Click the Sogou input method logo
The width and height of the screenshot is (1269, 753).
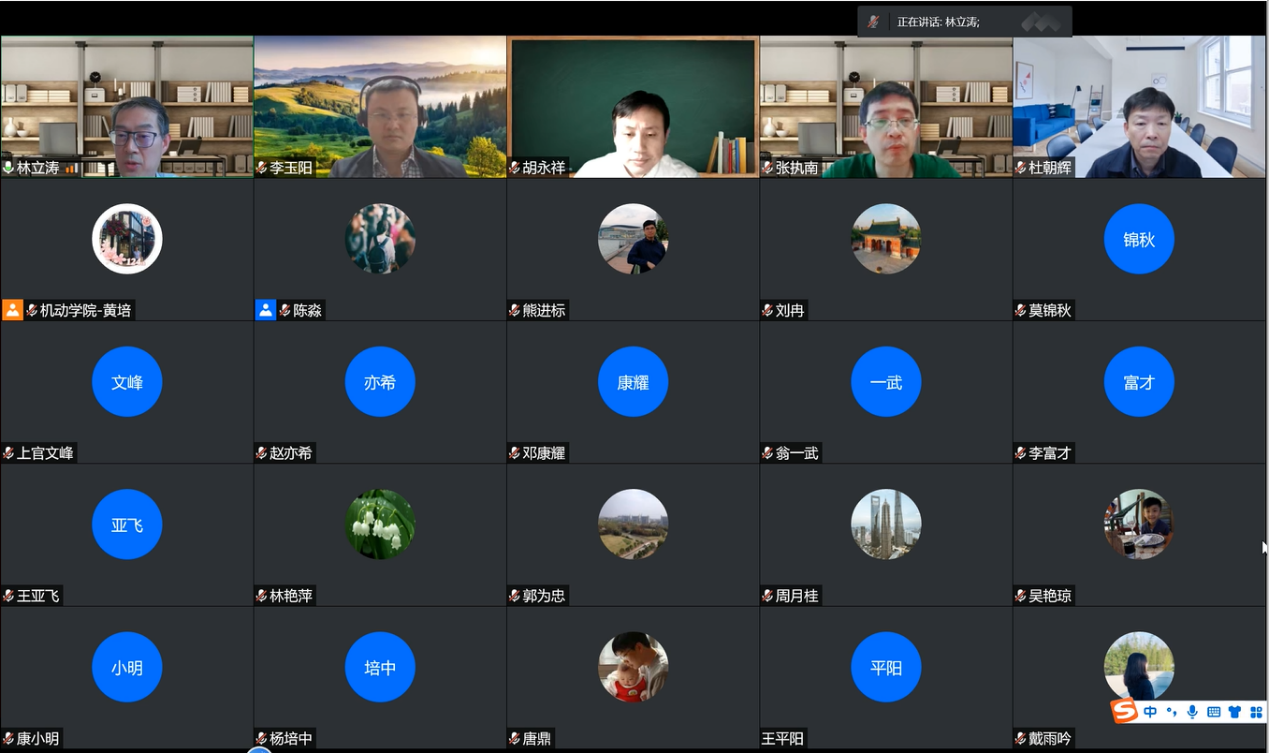click(x=1125, y=711)
